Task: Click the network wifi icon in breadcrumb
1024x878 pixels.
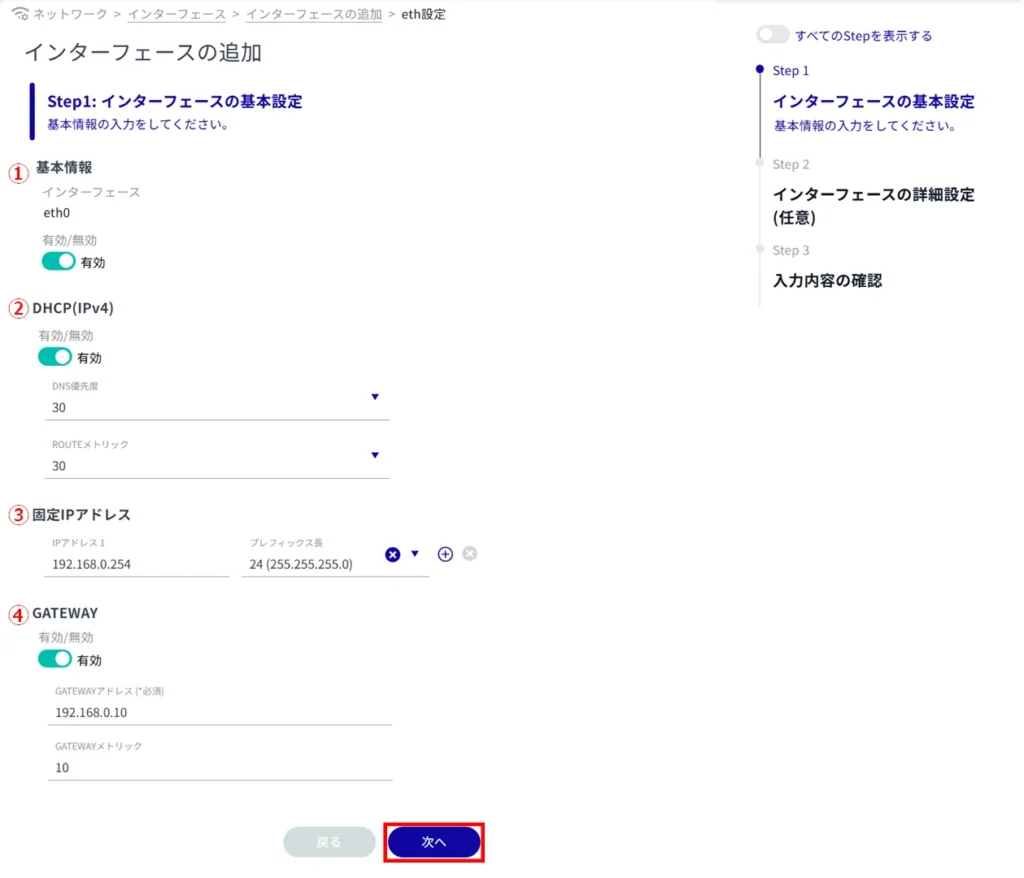Action: coord(20,15)
